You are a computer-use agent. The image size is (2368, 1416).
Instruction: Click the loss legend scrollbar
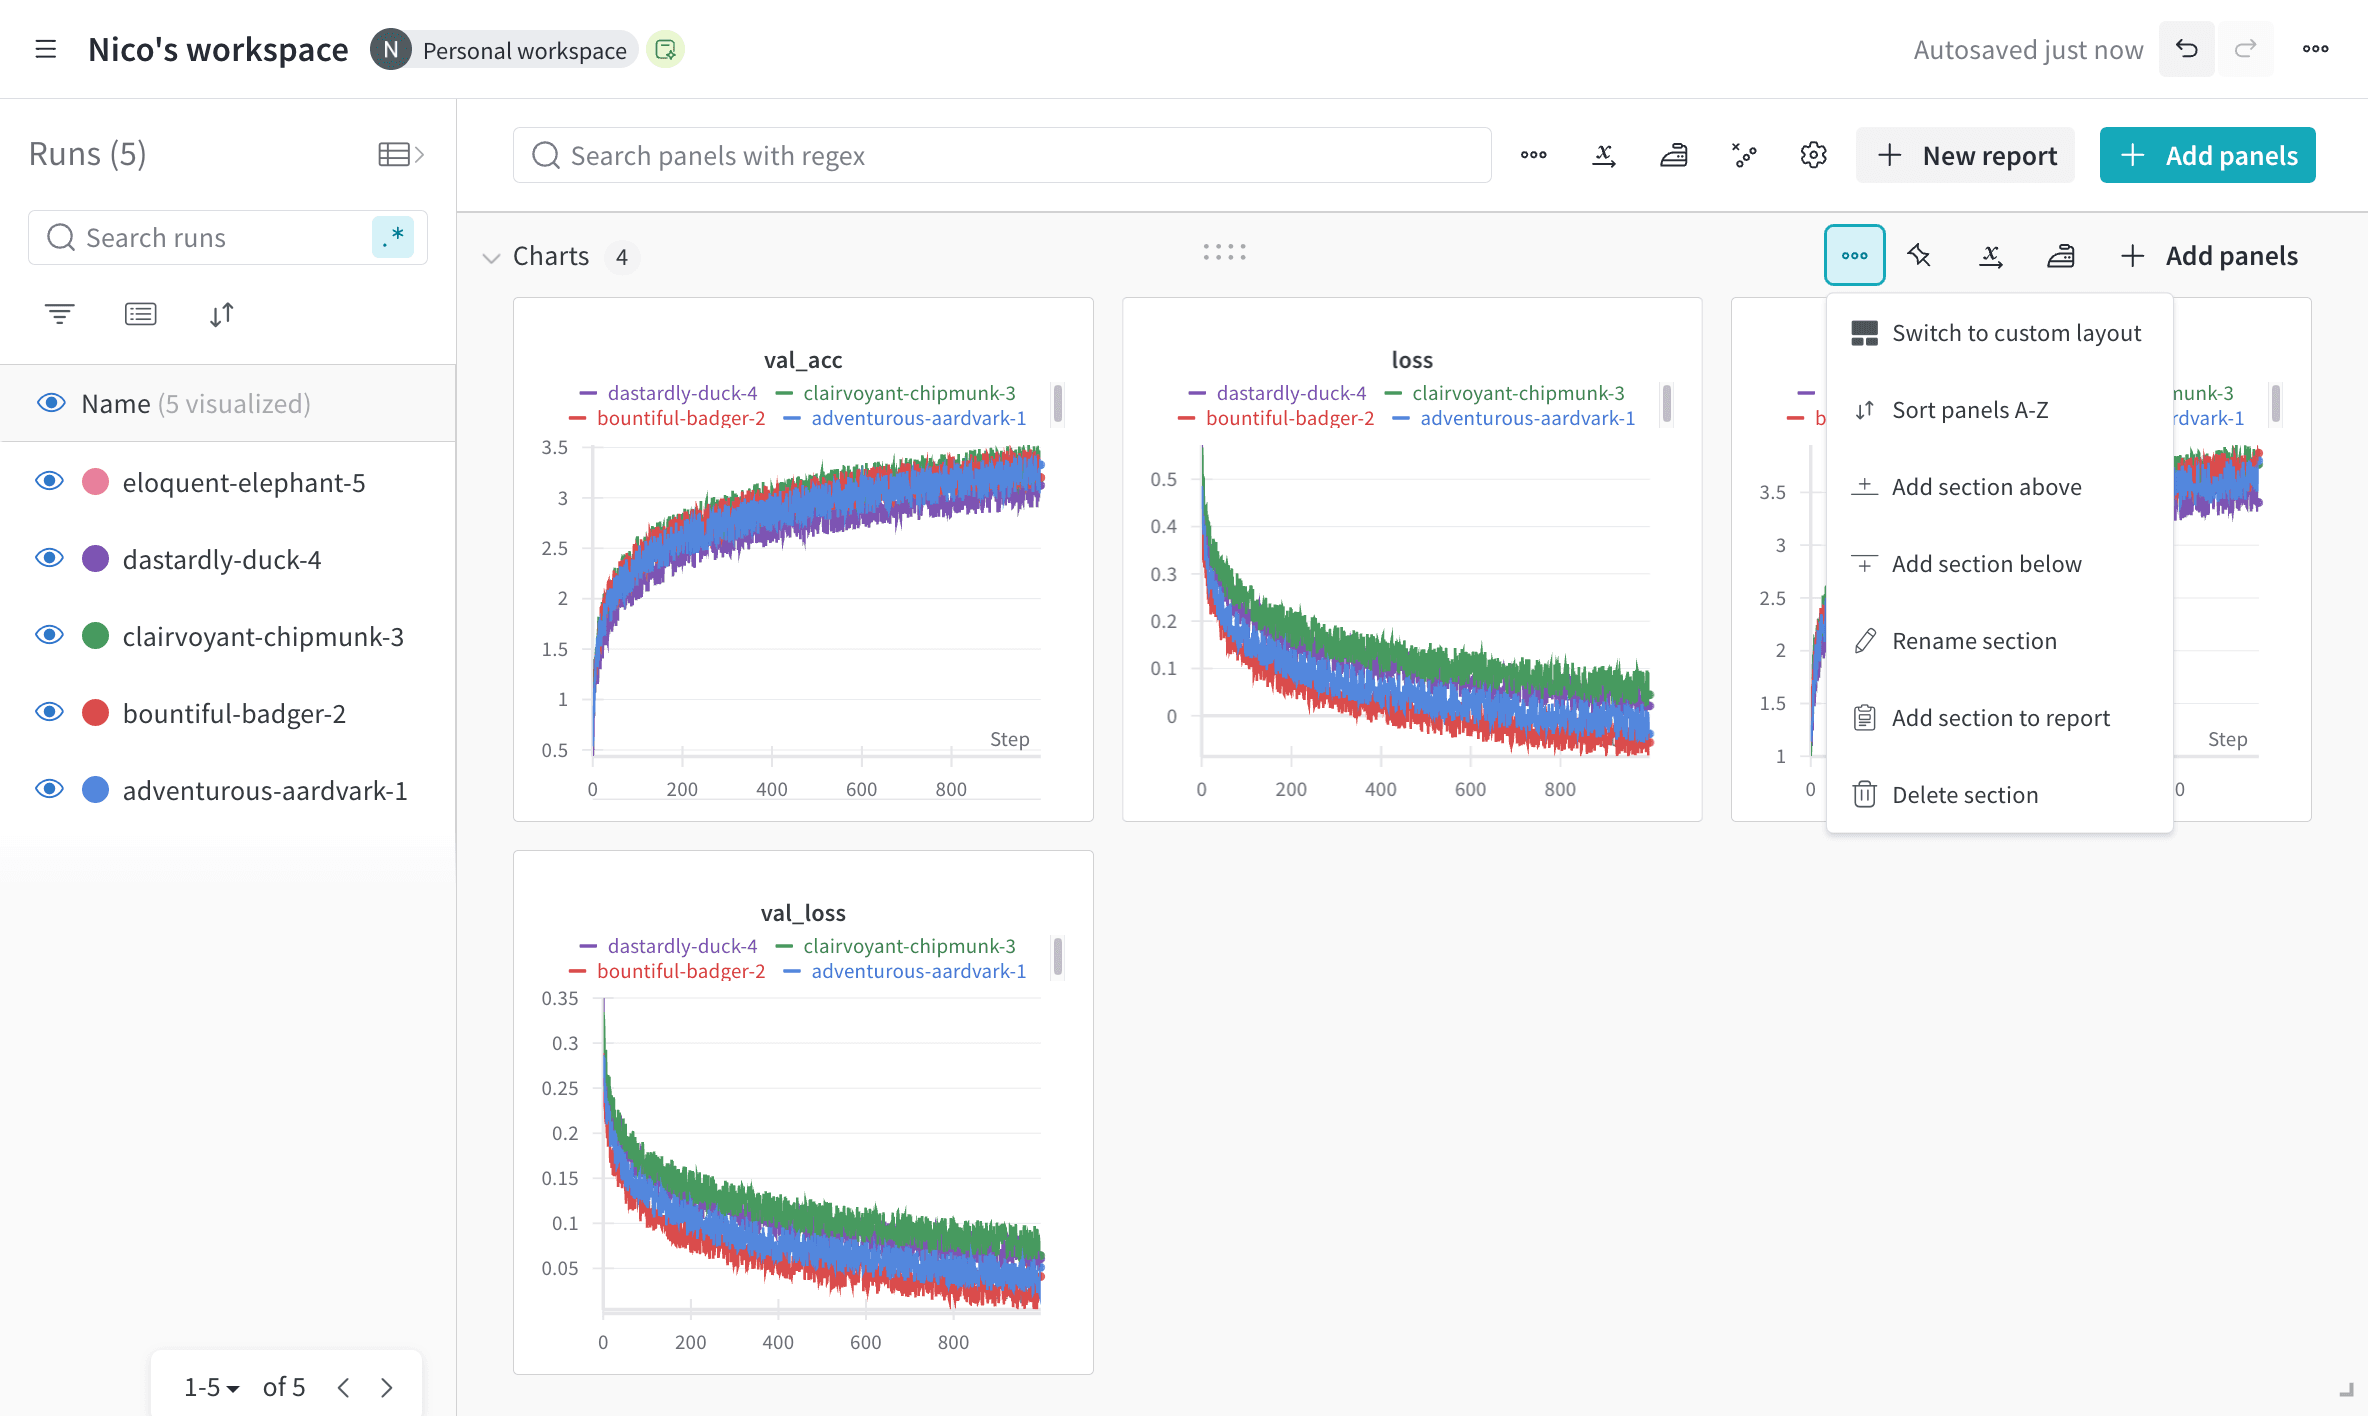(1666, 404)
